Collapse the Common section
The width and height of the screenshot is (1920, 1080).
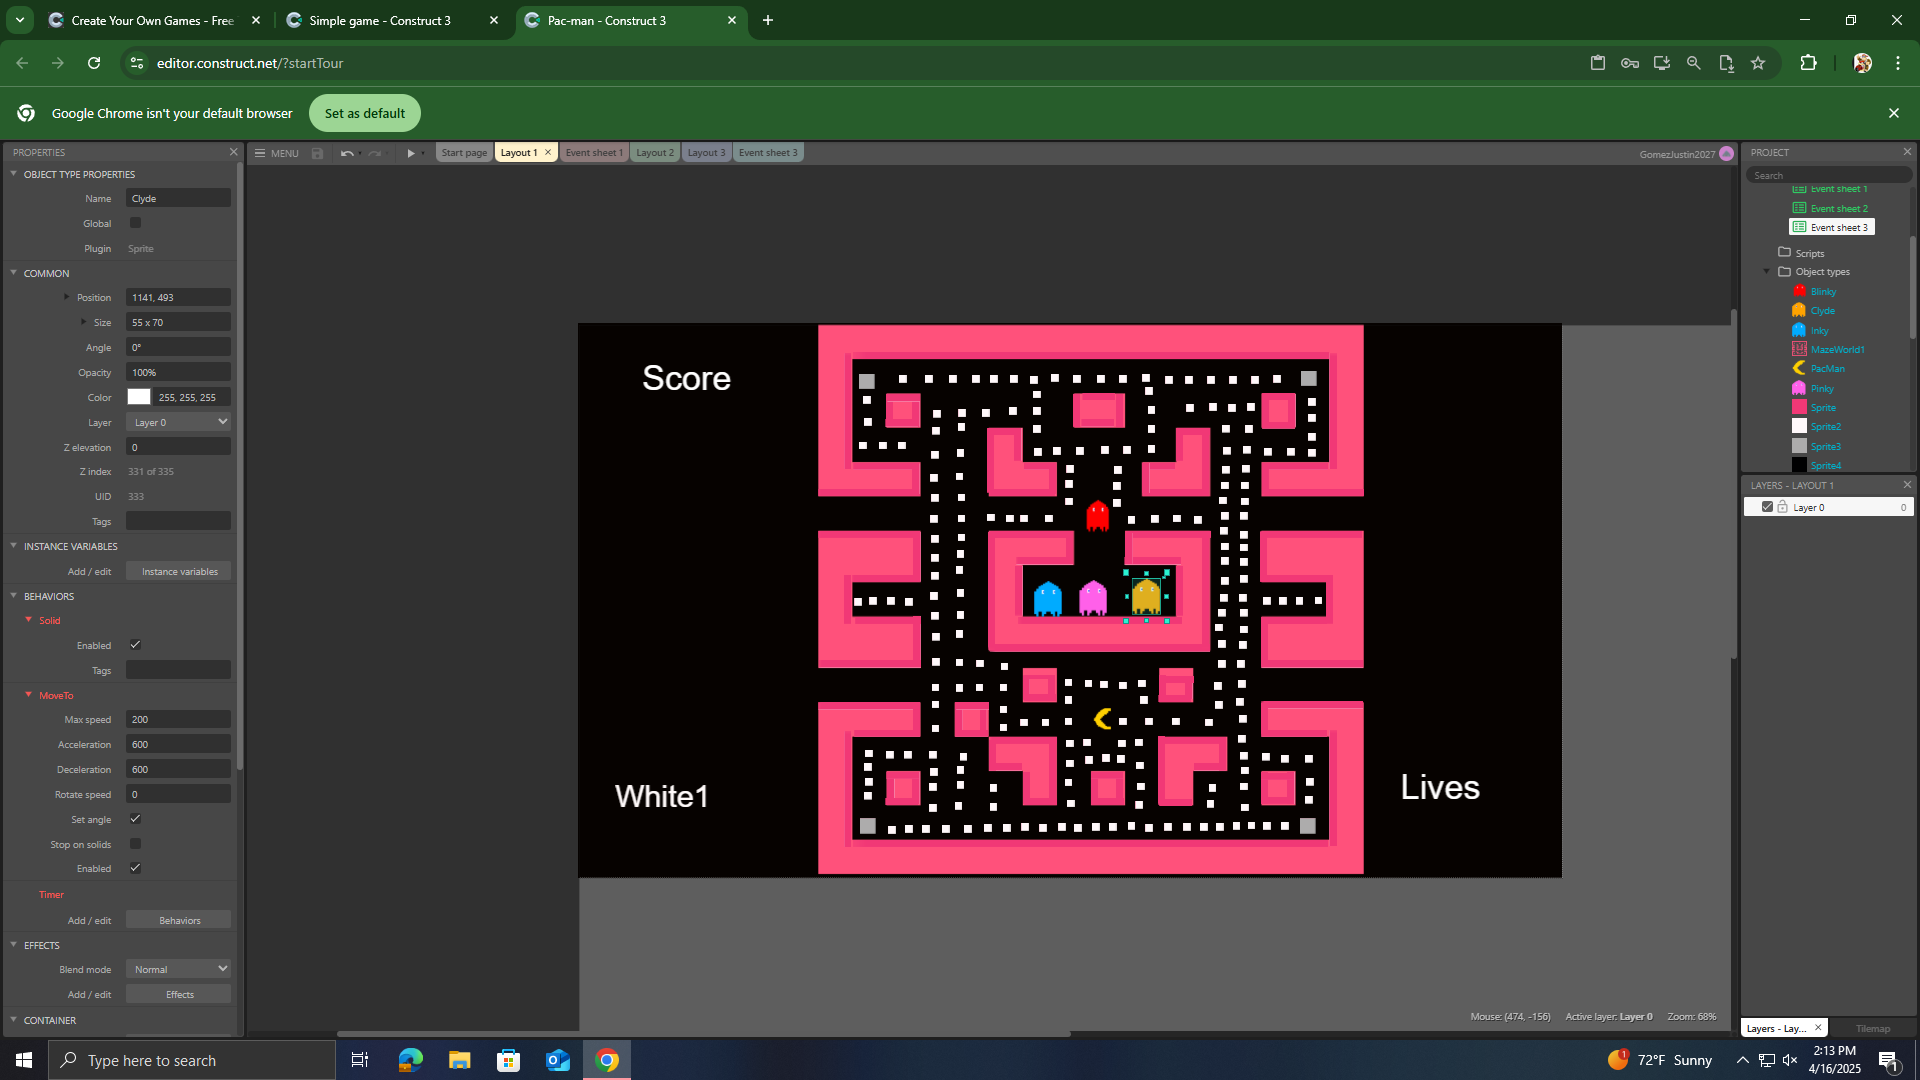click(x=14, y=273)
